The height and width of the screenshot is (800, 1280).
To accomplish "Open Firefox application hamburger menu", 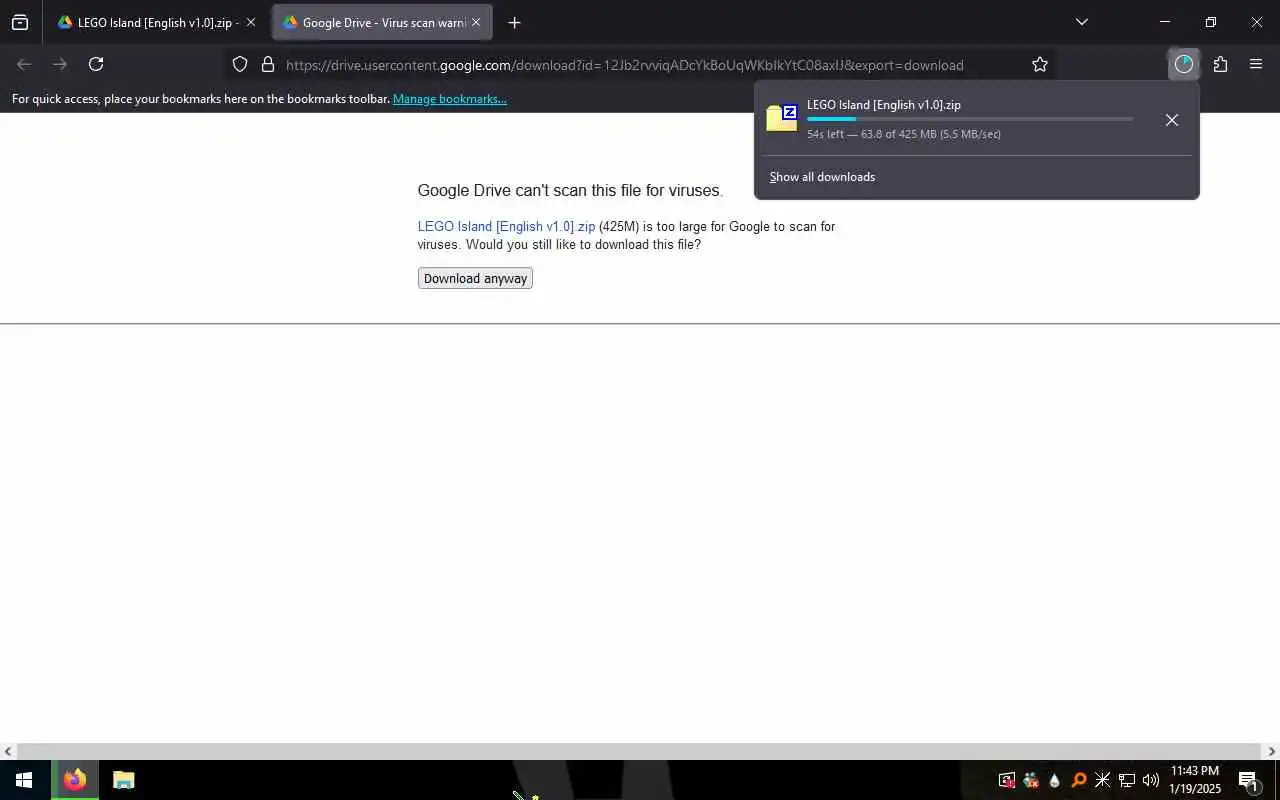I will [1256, 64].
